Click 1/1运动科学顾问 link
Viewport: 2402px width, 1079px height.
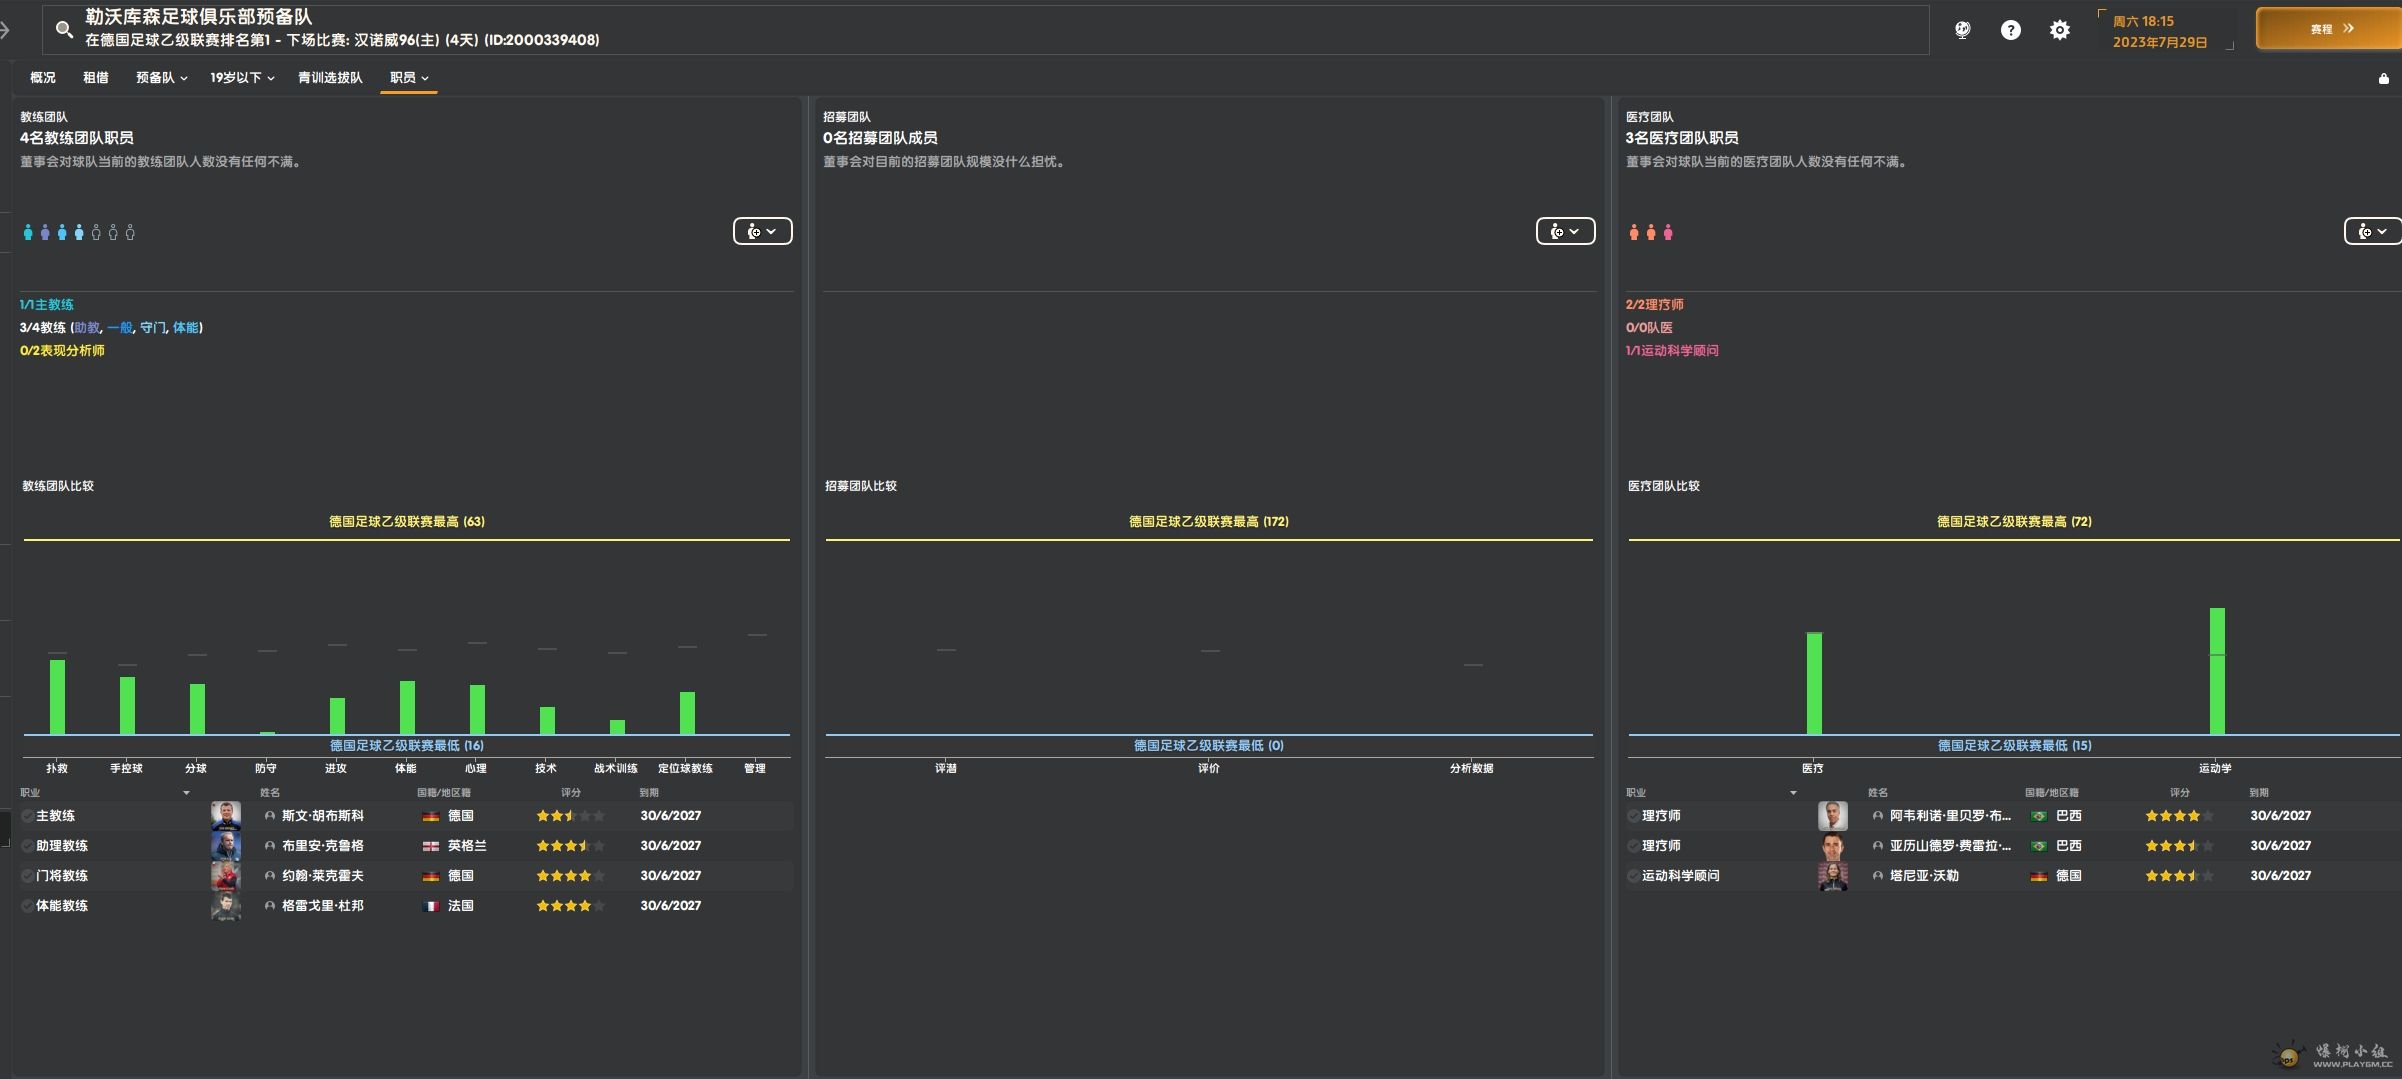[1672, 351]
